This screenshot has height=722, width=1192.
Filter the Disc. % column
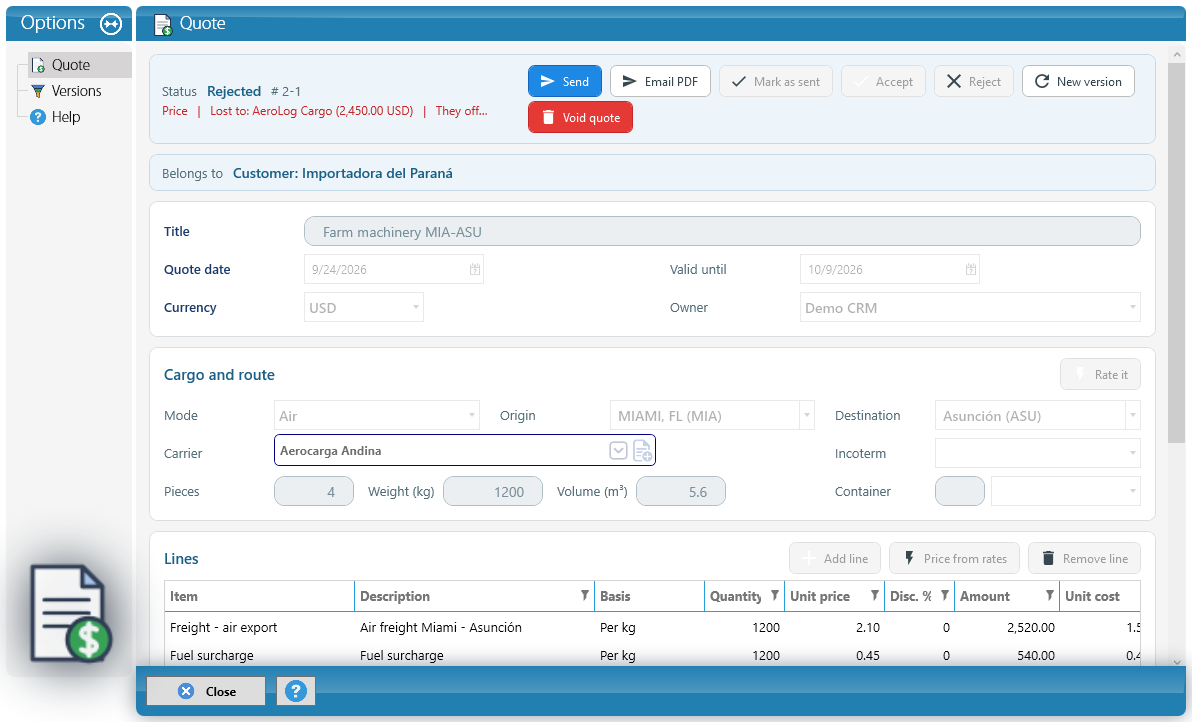[945, 596]
